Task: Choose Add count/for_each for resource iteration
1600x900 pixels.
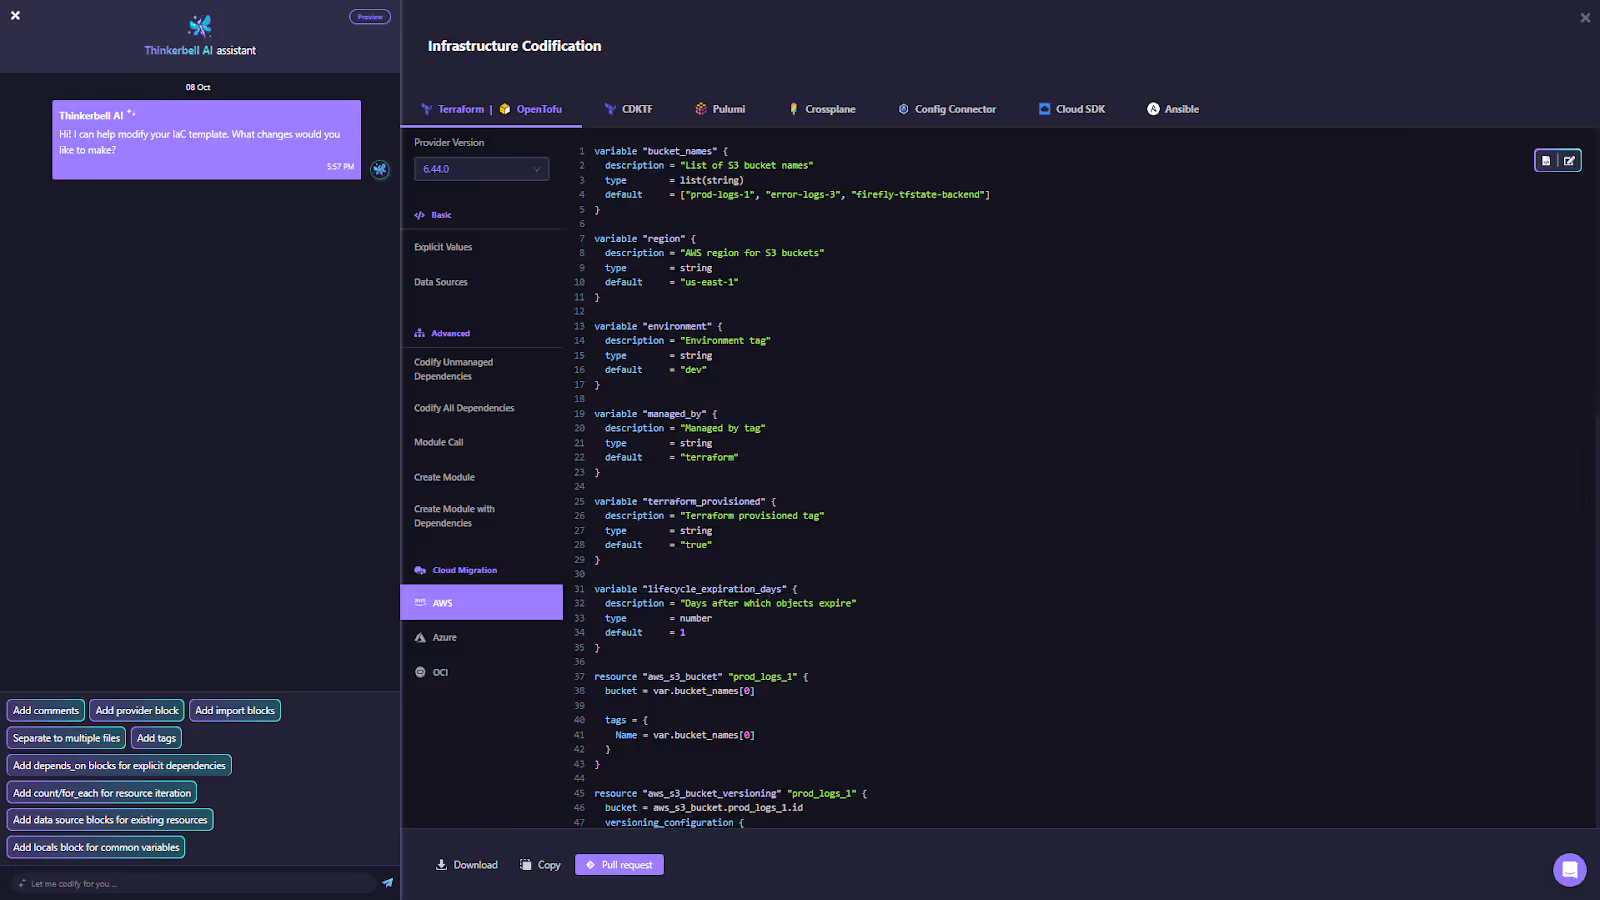Action: [x=102, y=793]
